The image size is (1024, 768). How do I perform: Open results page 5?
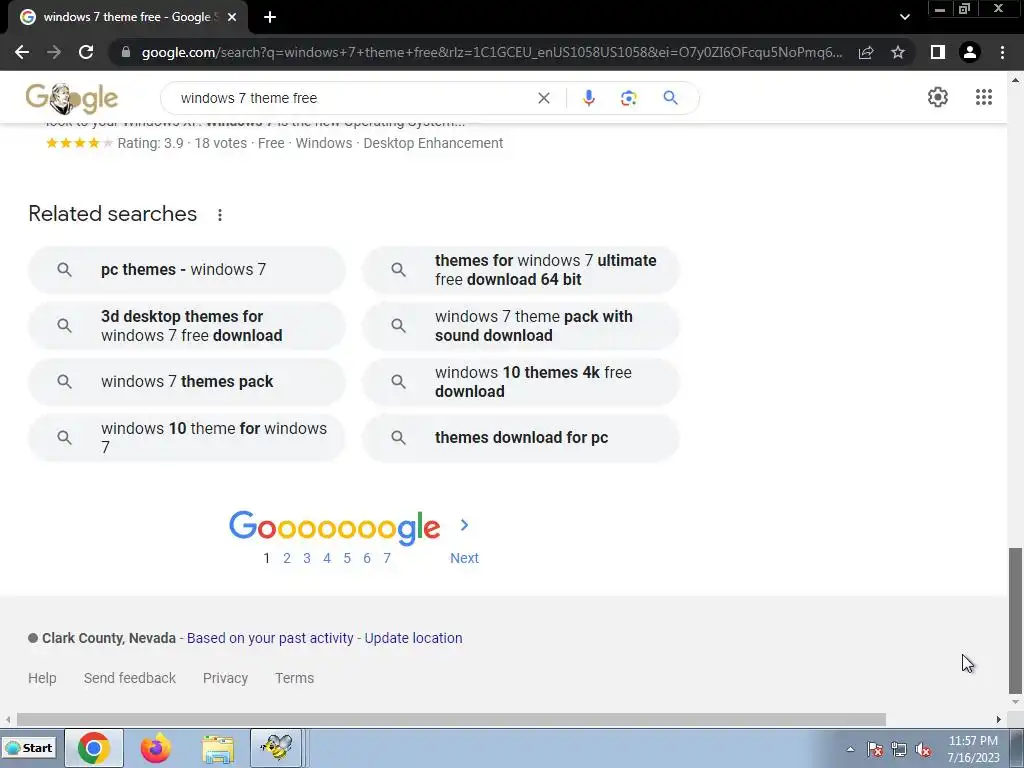pos(347,558)
